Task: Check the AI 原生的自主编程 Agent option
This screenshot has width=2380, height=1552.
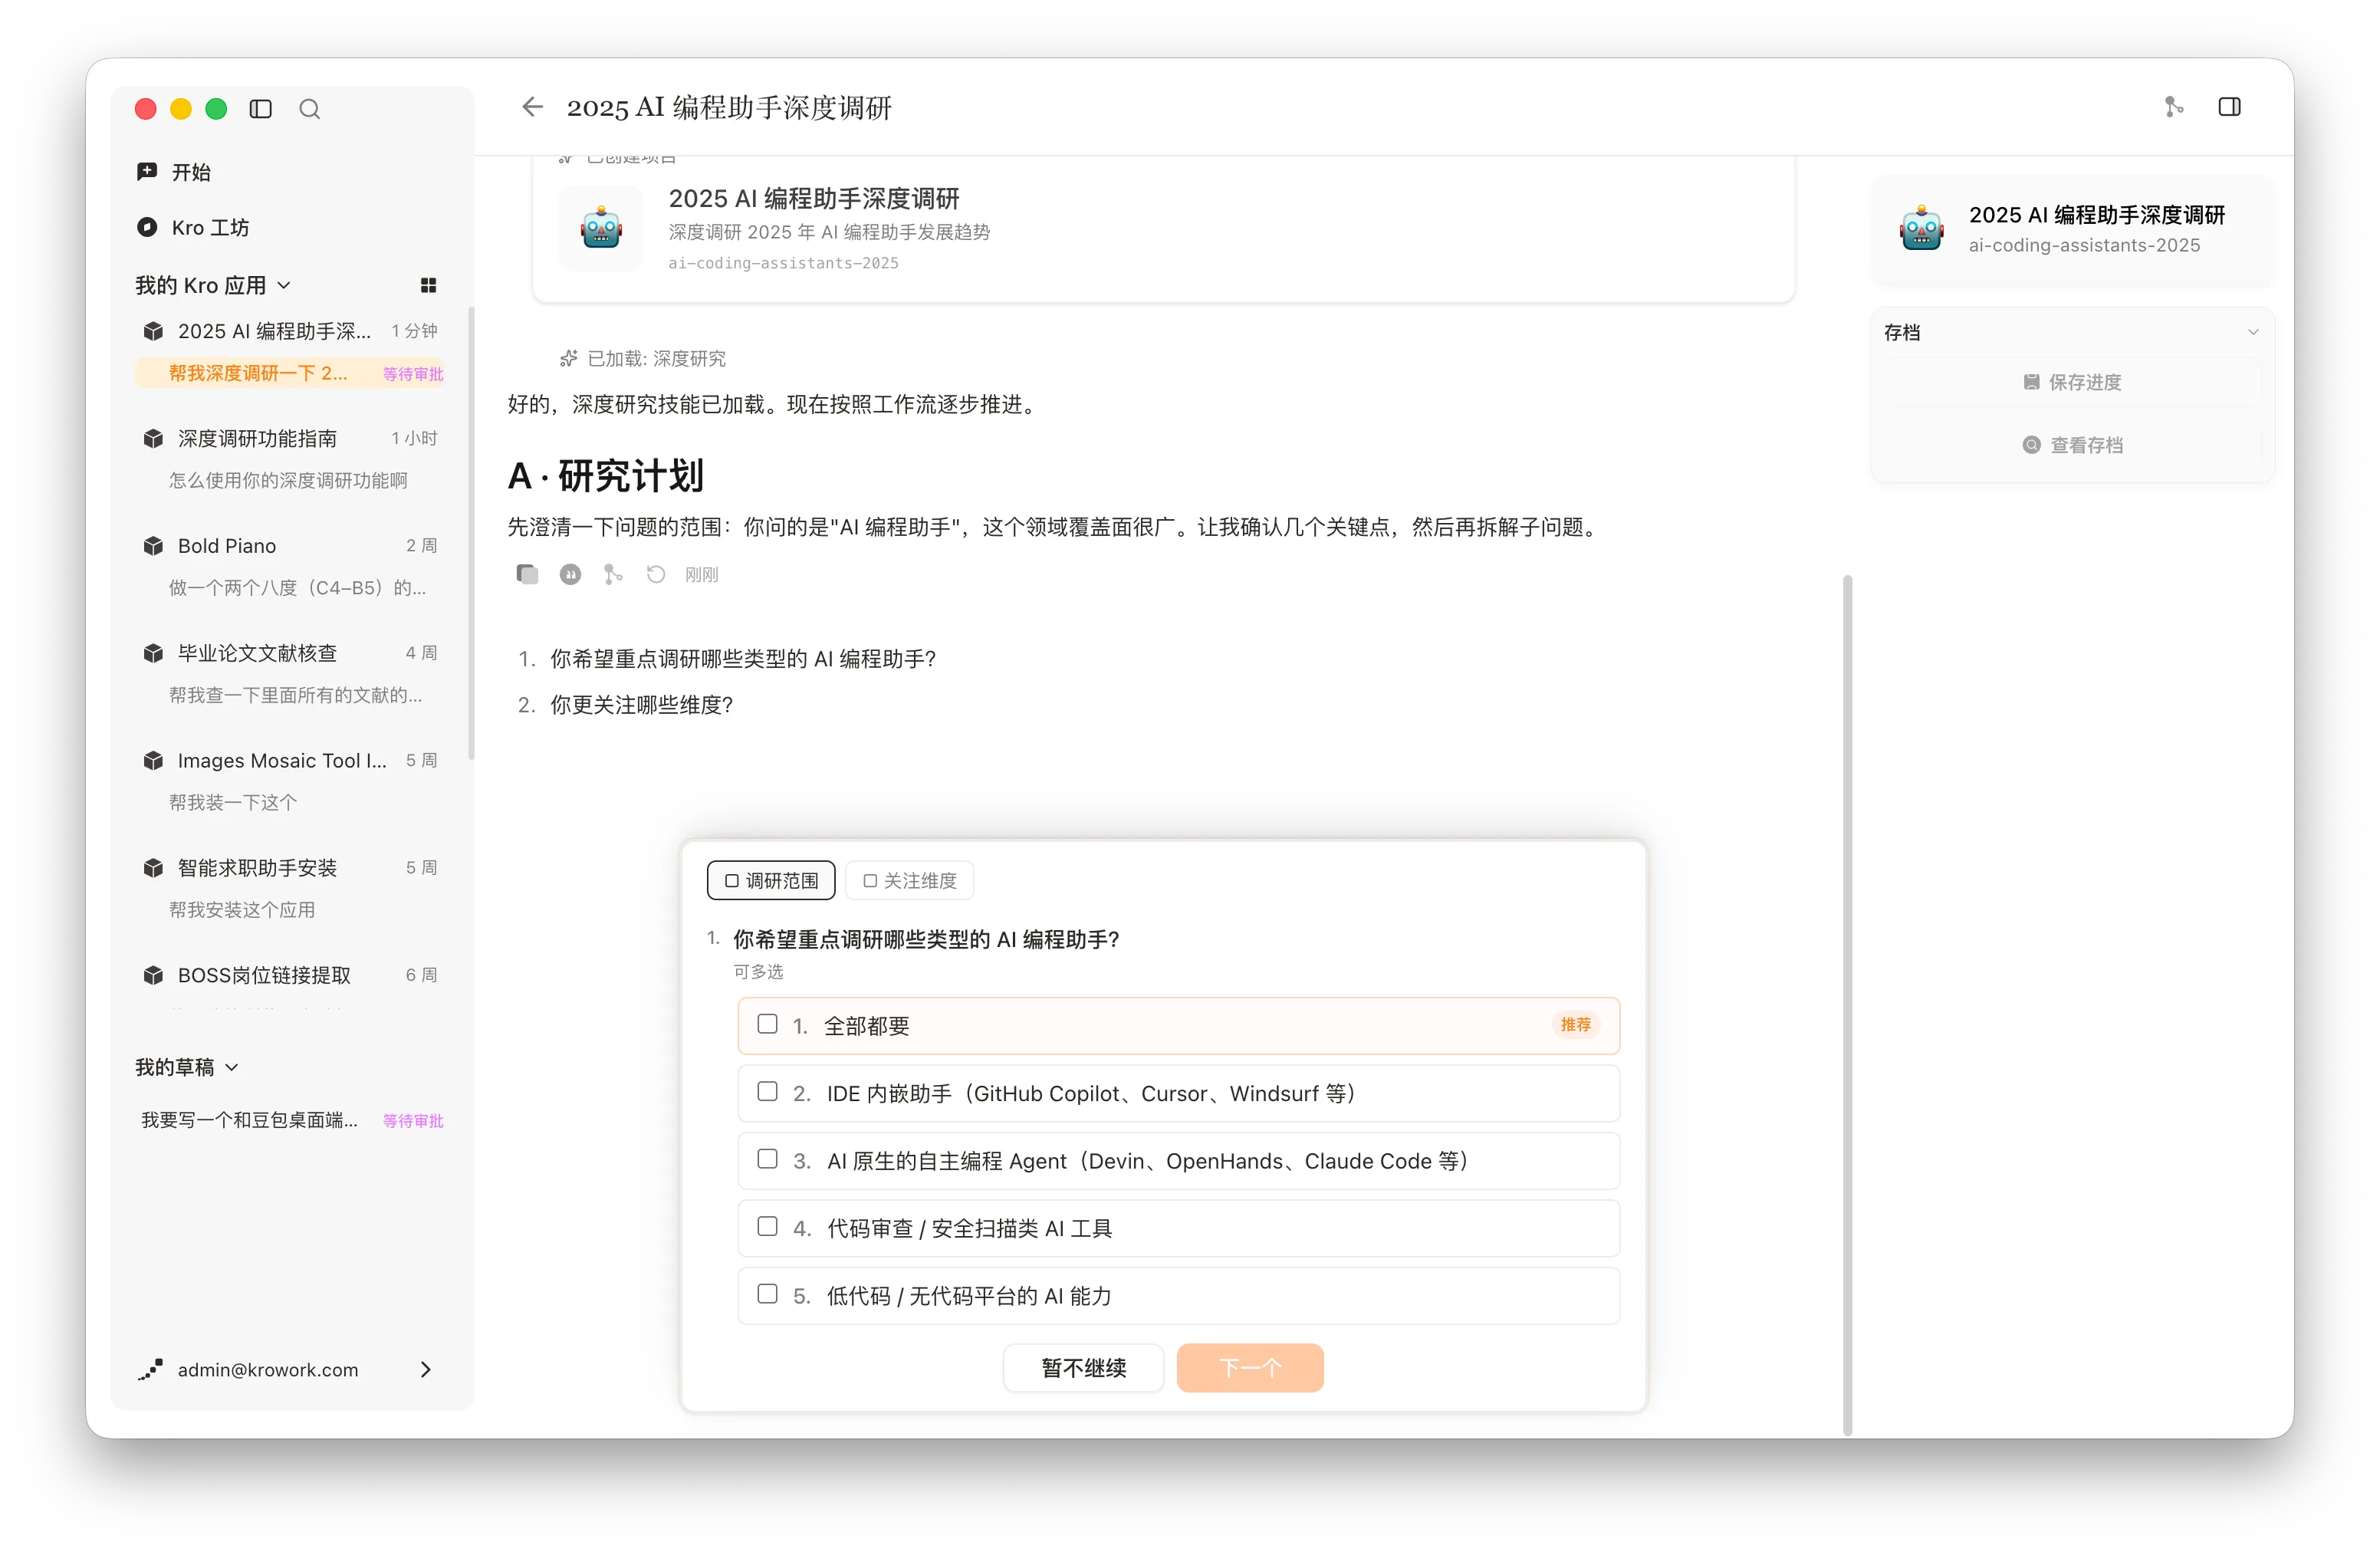Action: click(767, 1159)
